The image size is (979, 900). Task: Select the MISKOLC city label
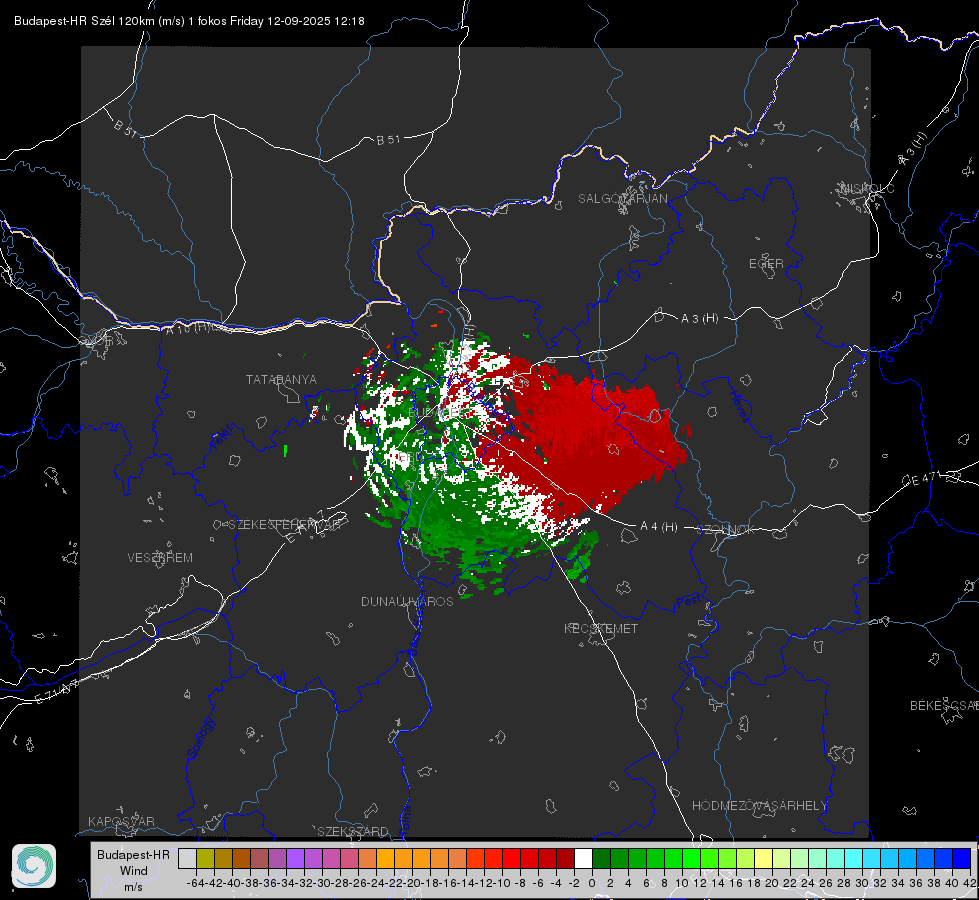pos(867,188)
